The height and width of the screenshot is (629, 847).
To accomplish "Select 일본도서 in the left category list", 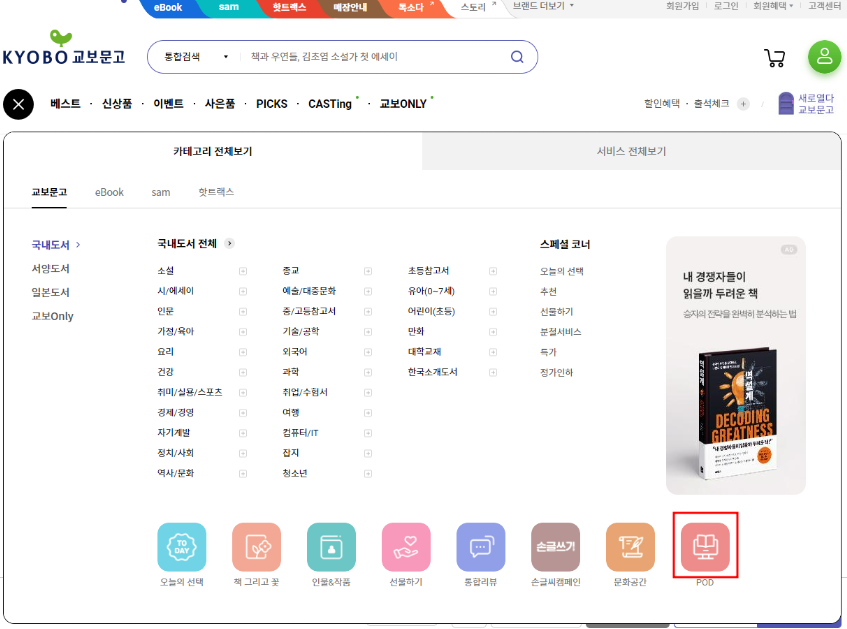I will (x=50, y=292).
